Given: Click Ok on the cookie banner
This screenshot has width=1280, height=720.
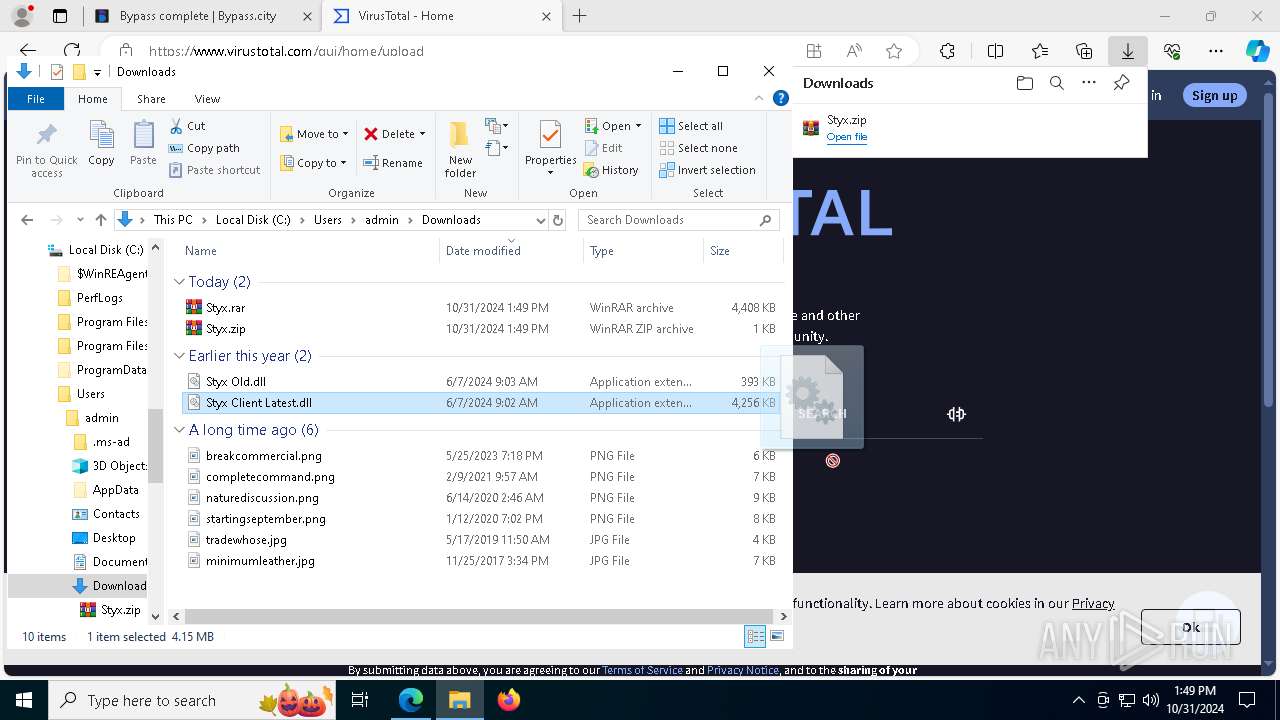Looking at the screenshot, I should [1190, 627].
